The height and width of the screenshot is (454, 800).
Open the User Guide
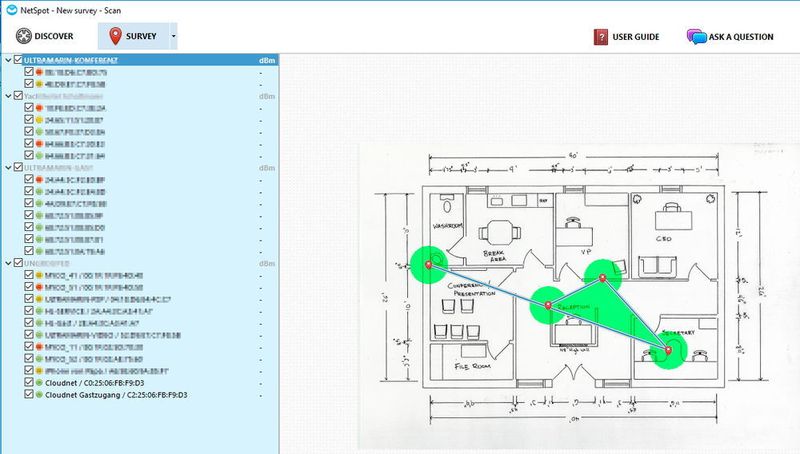click(626, 37)
